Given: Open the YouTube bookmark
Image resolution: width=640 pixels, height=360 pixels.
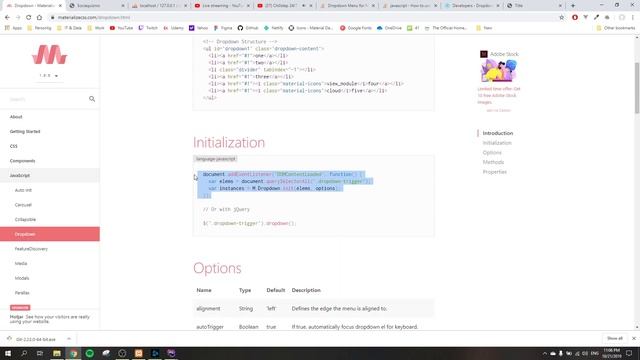Looking at the screenshot, I should tap(121, 28).
